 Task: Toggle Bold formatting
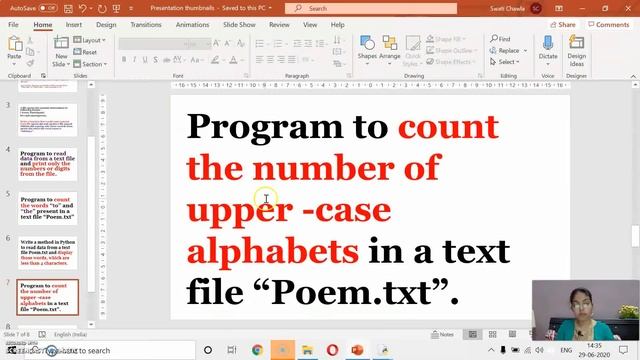124,60
